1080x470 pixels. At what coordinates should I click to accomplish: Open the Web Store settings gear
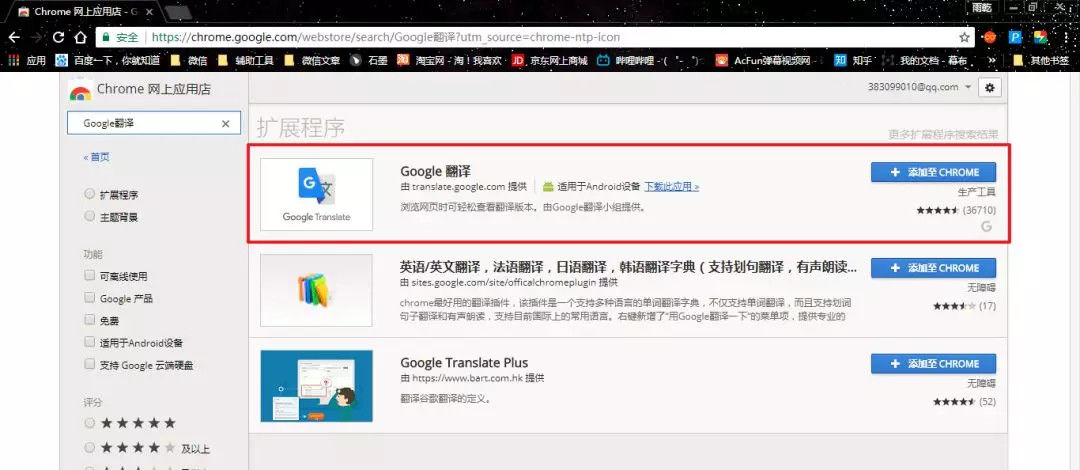(x=990, y=88)
